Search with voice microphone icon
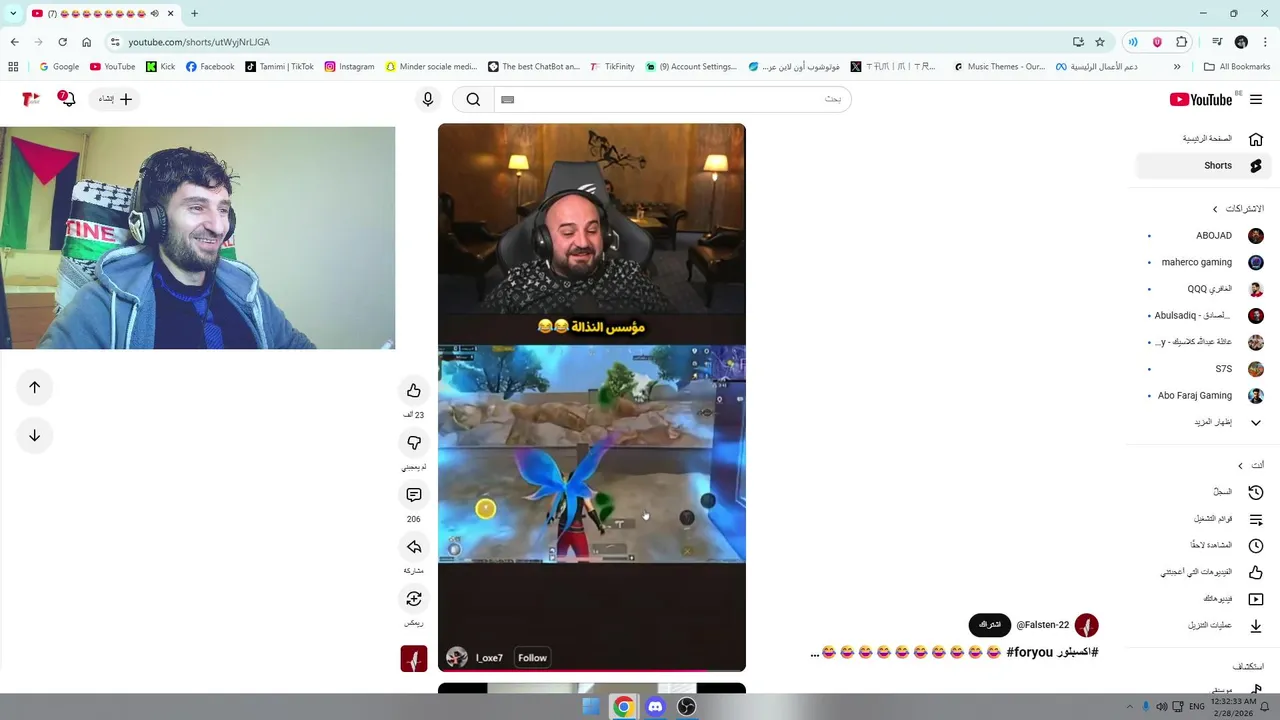Image resolution: width=1280 pixels, height=720 pixels. (428, 99)
